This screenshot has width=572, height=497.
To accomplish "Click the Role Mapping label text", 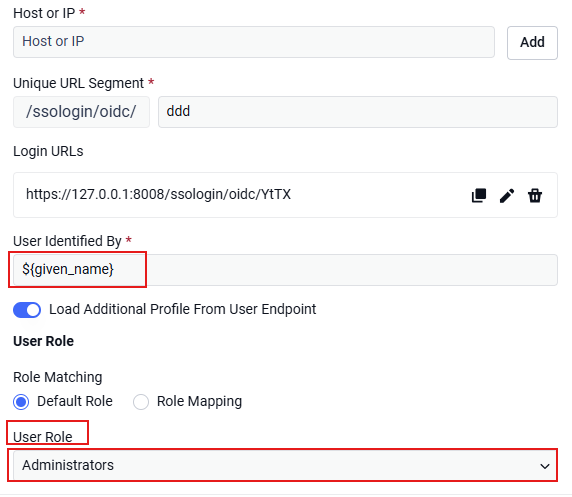I will pyautogui.click(x=199, y=401).
